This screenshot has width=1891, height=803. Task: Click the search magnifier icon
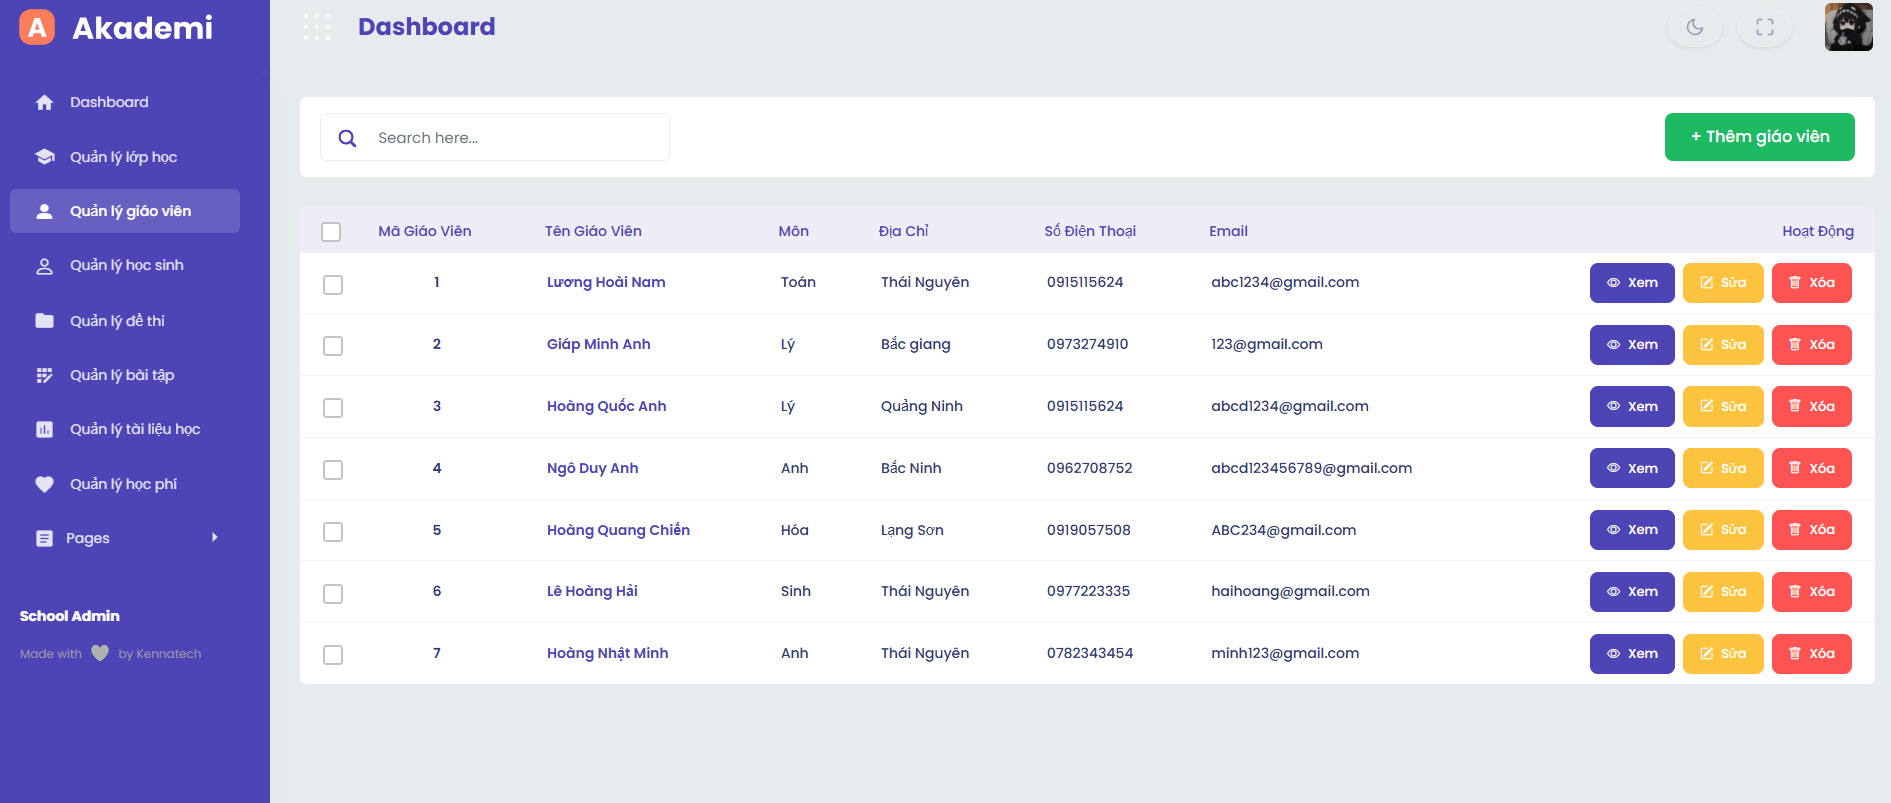(347, 138)
